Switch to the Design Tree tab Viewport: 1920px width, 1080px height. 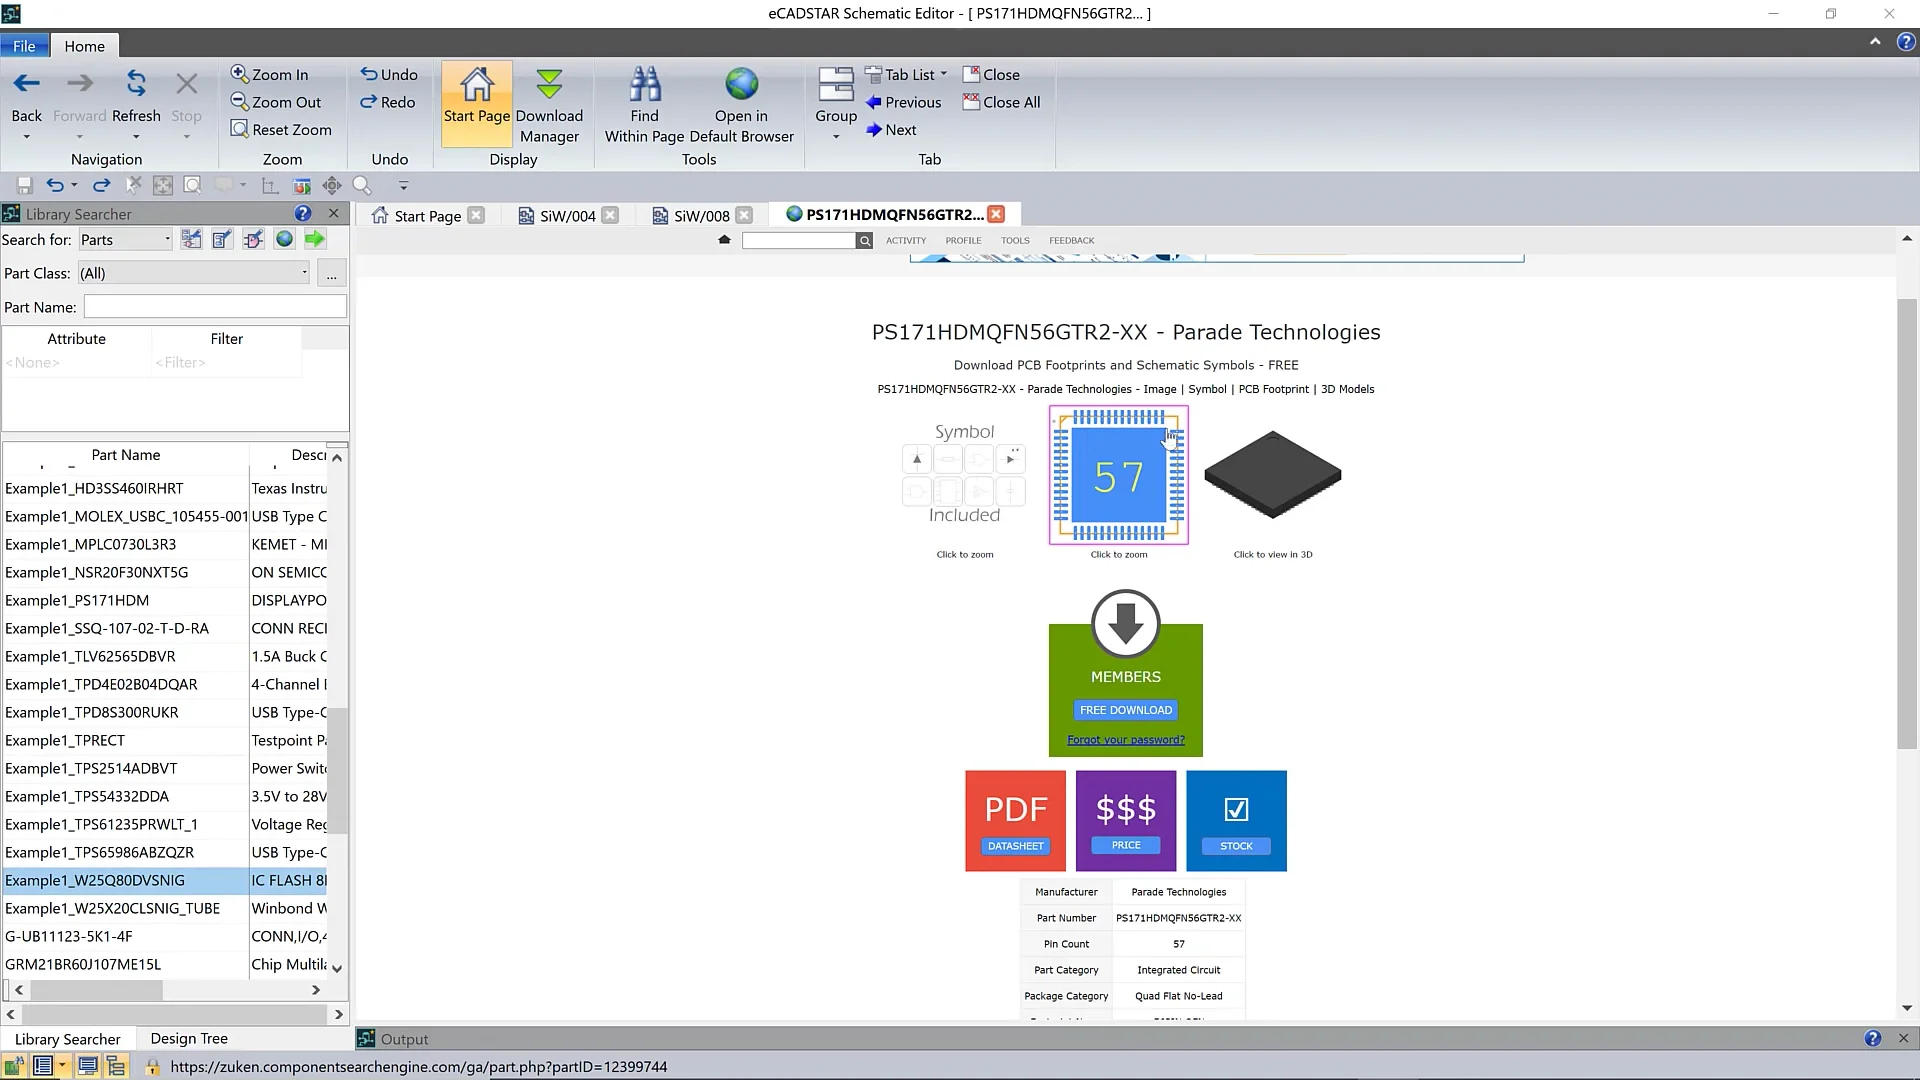[189, 1039]
